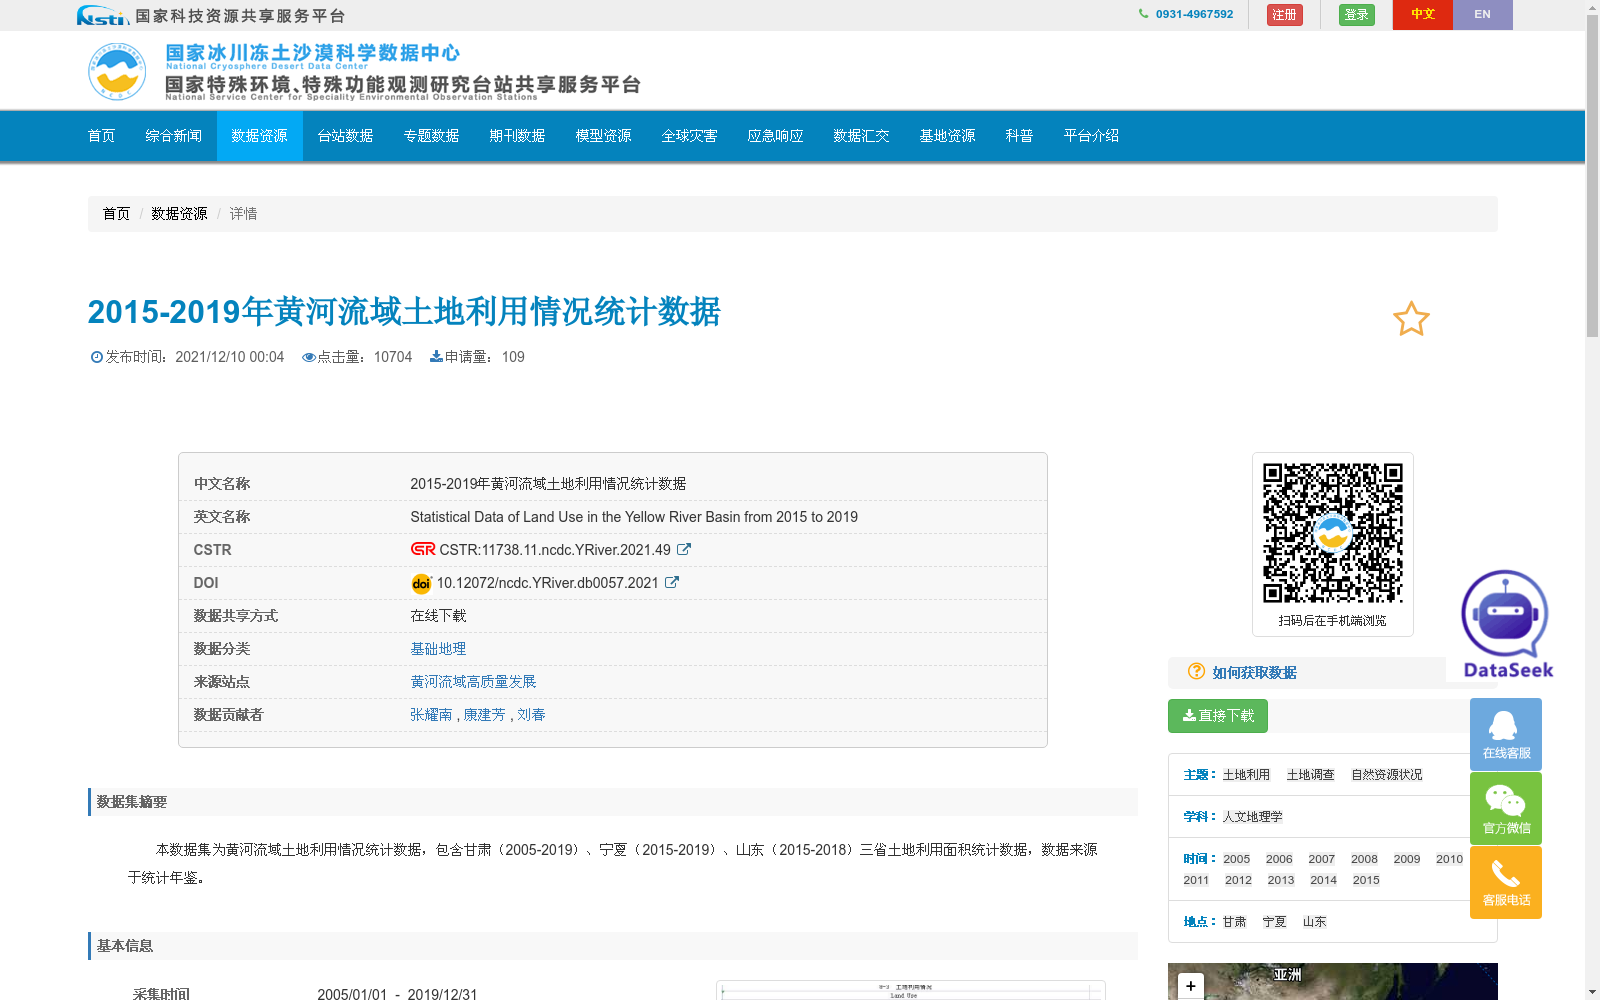Screen dimensions: 1600x1000
Task: Click the question mark help icon
Action: pyautogui.click(x=1196, y=671)
